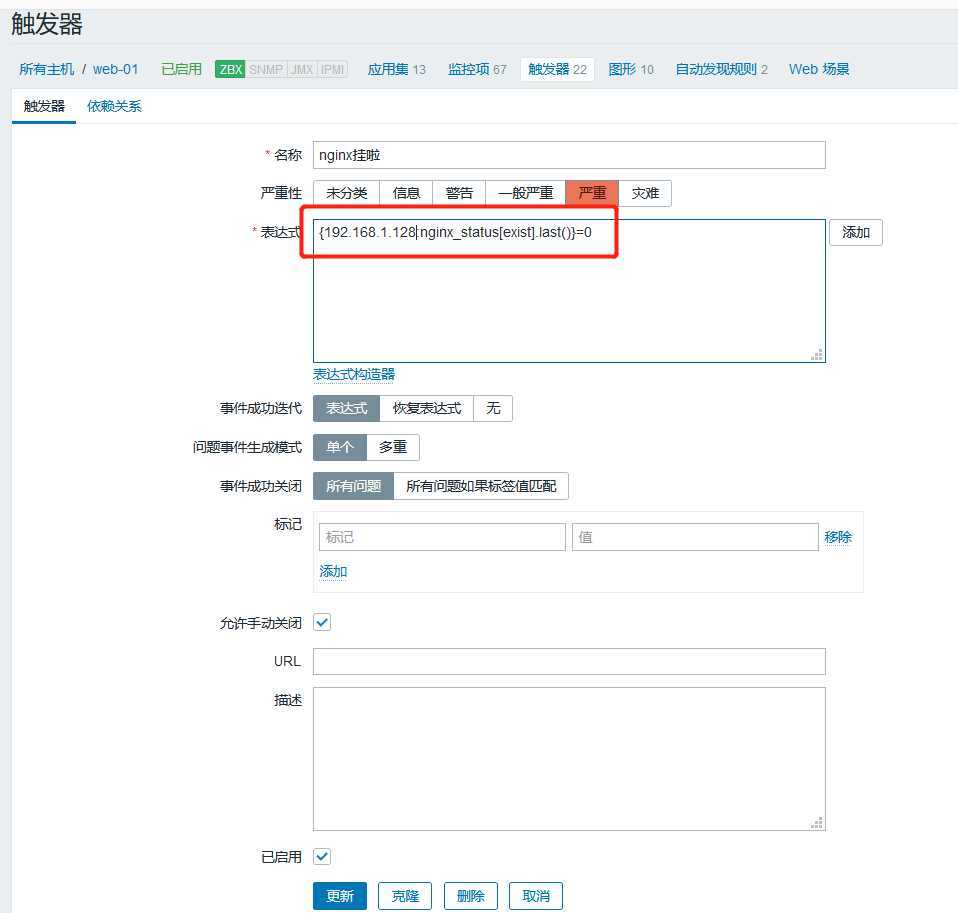The image size is (958, 913).
Task: Click the URL input field
Action: point(569,662)
